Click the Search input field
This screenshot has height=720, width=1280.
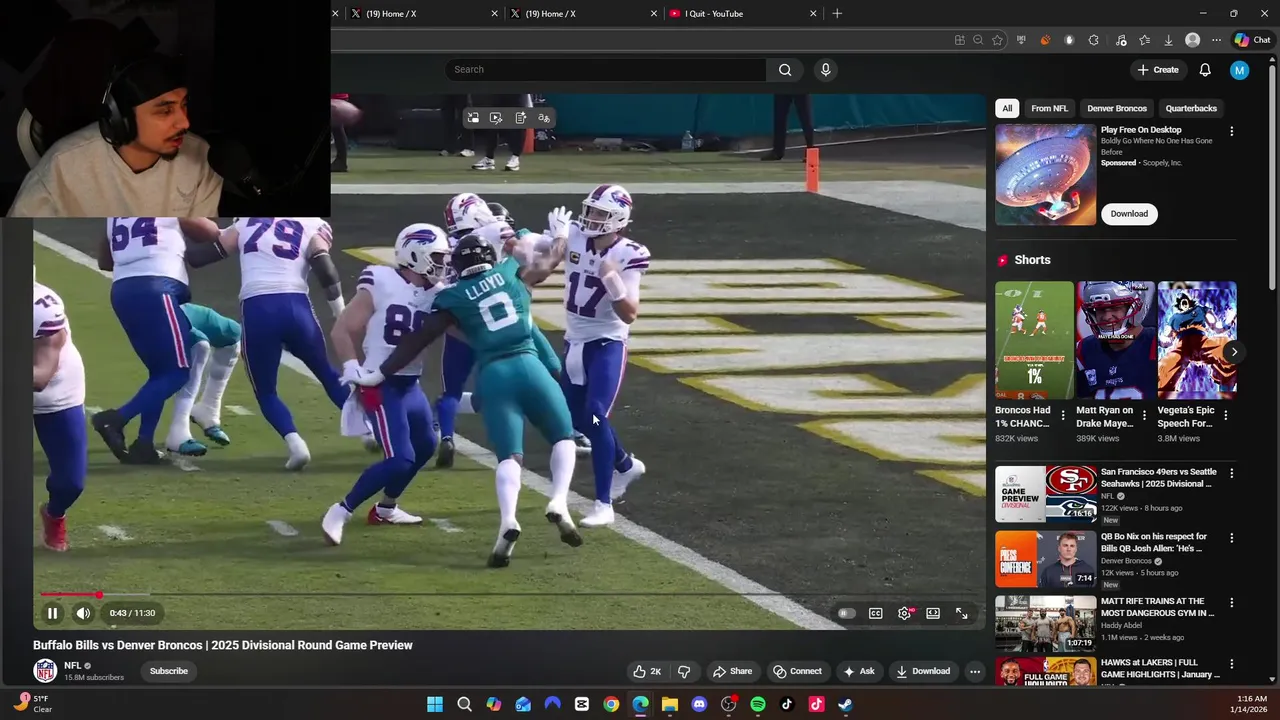pos(606,69)
